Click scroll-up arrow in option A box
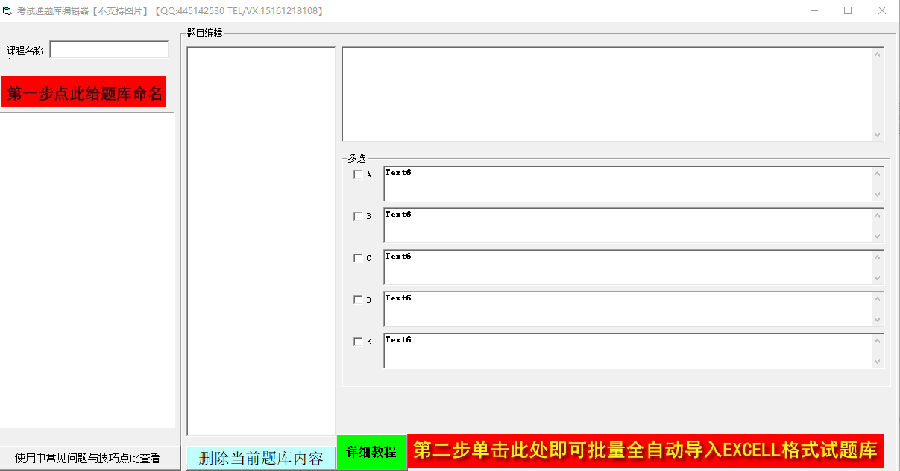 (x=878, y=173)
